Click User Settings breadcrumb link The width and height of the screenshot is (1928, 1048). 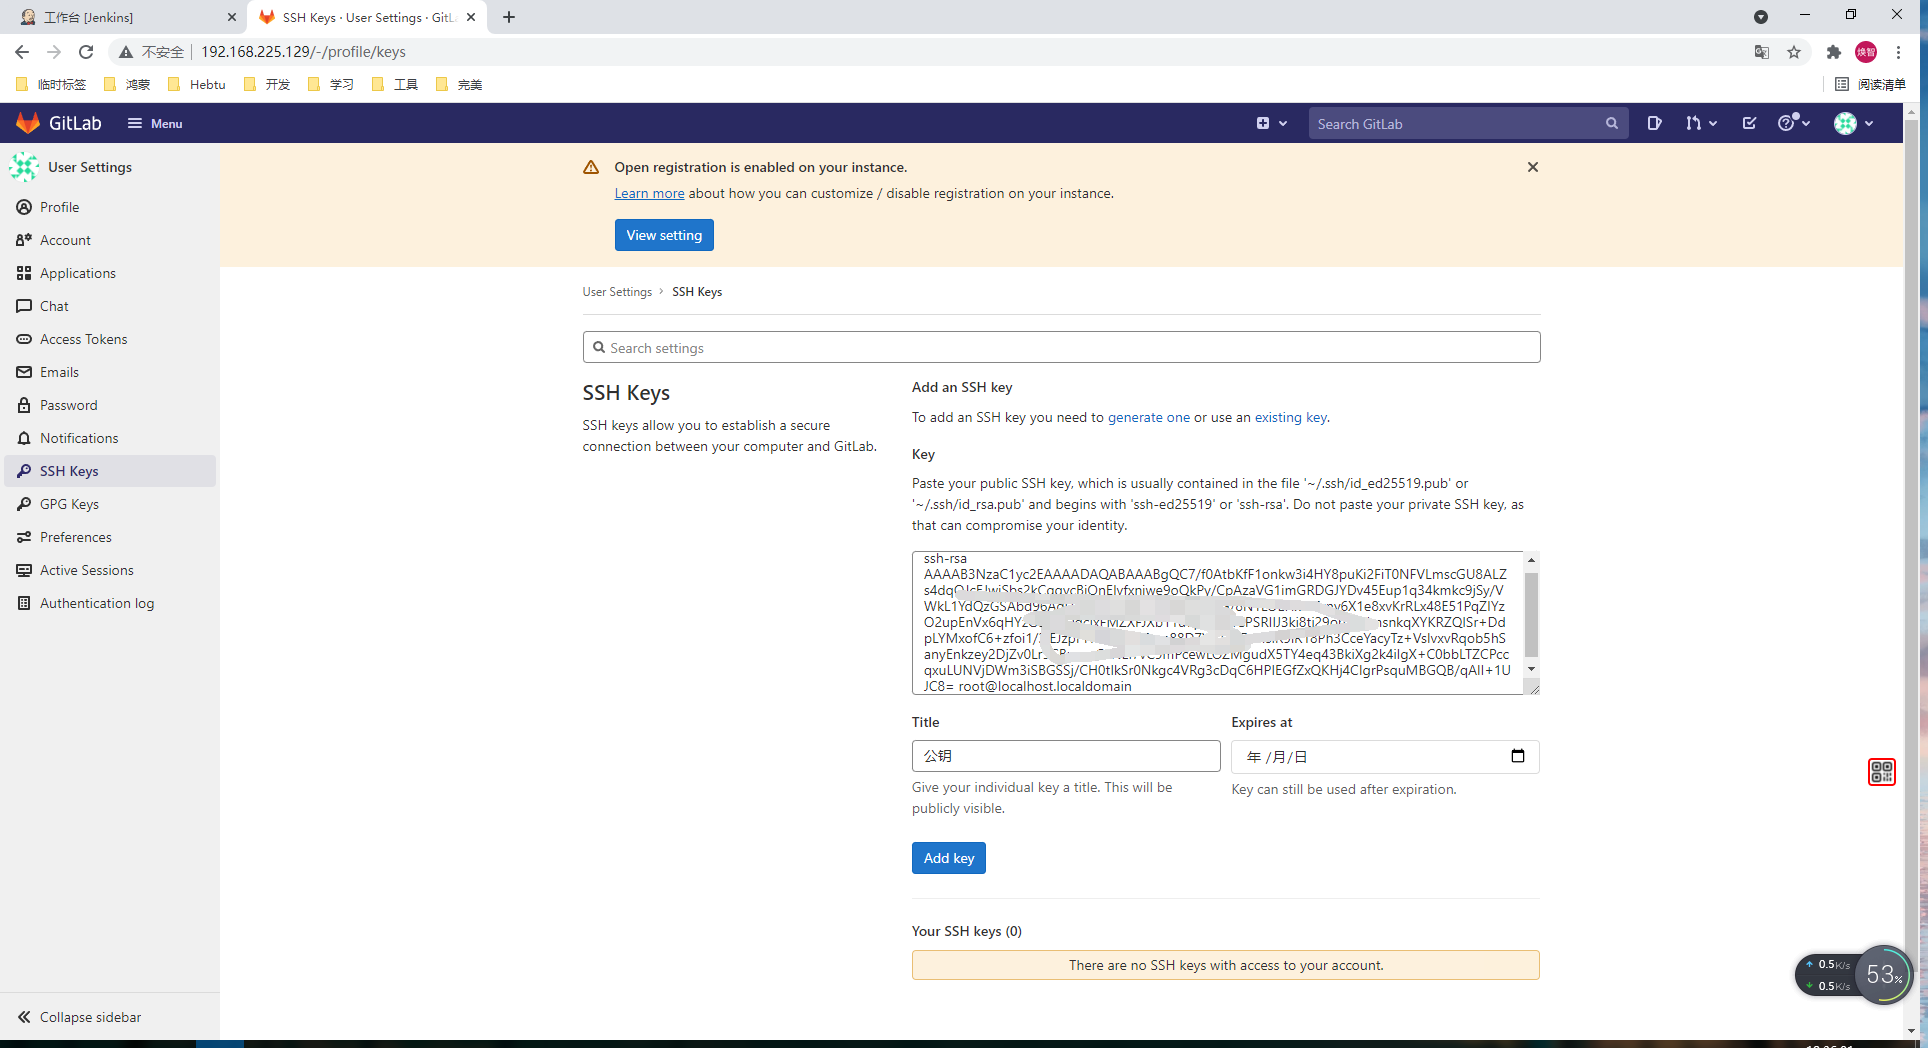(x=617, y=292)
